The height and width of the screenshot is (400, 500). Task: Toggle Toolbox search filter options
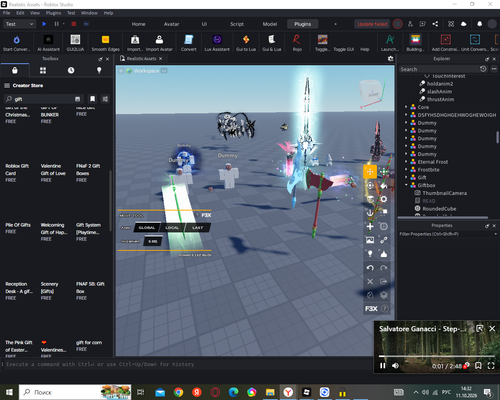105,99
